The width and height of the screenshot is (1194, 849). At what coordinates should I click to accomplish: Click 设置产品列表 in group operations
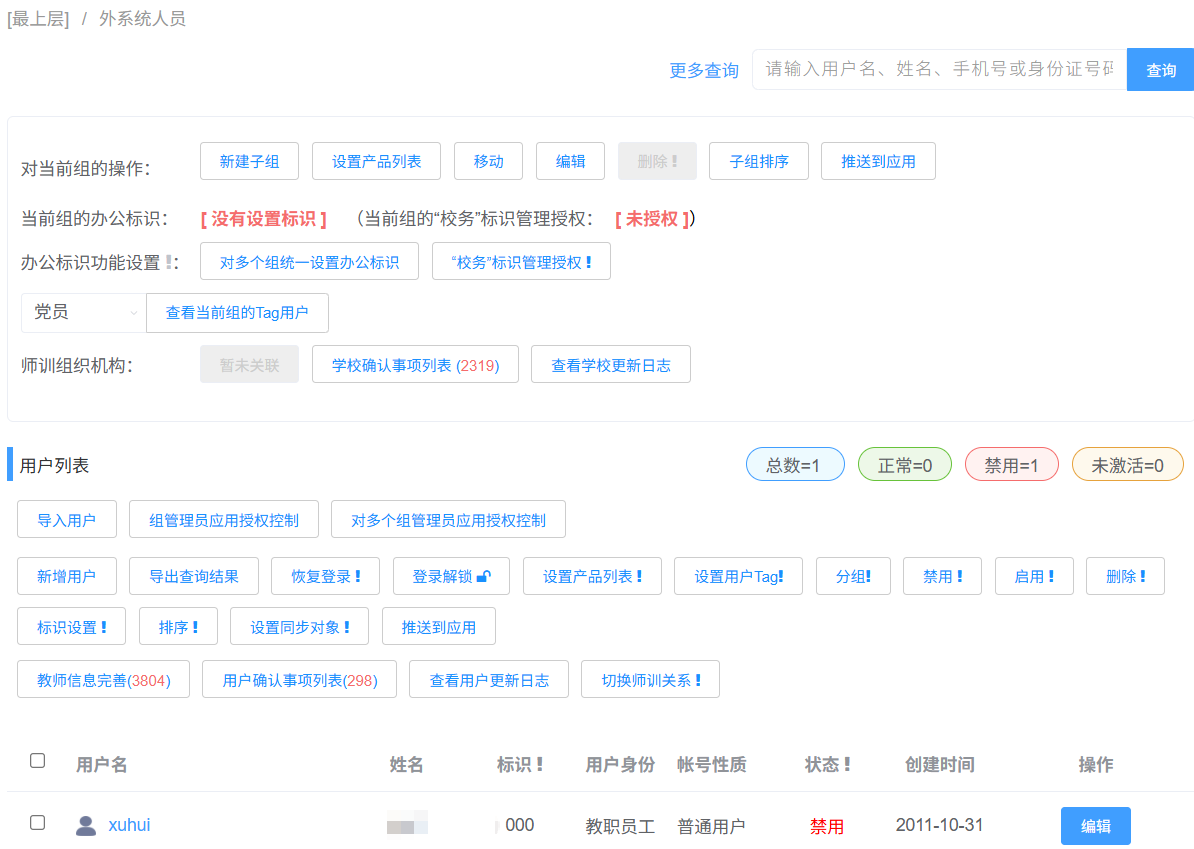(x=376, y=161)
